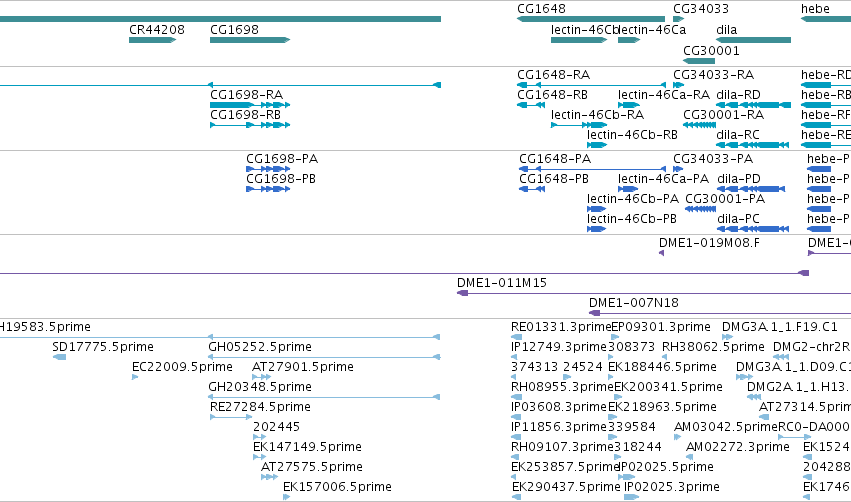
Task: Select the CG1698-PA protein feature
Action: [x=268, y=169]
